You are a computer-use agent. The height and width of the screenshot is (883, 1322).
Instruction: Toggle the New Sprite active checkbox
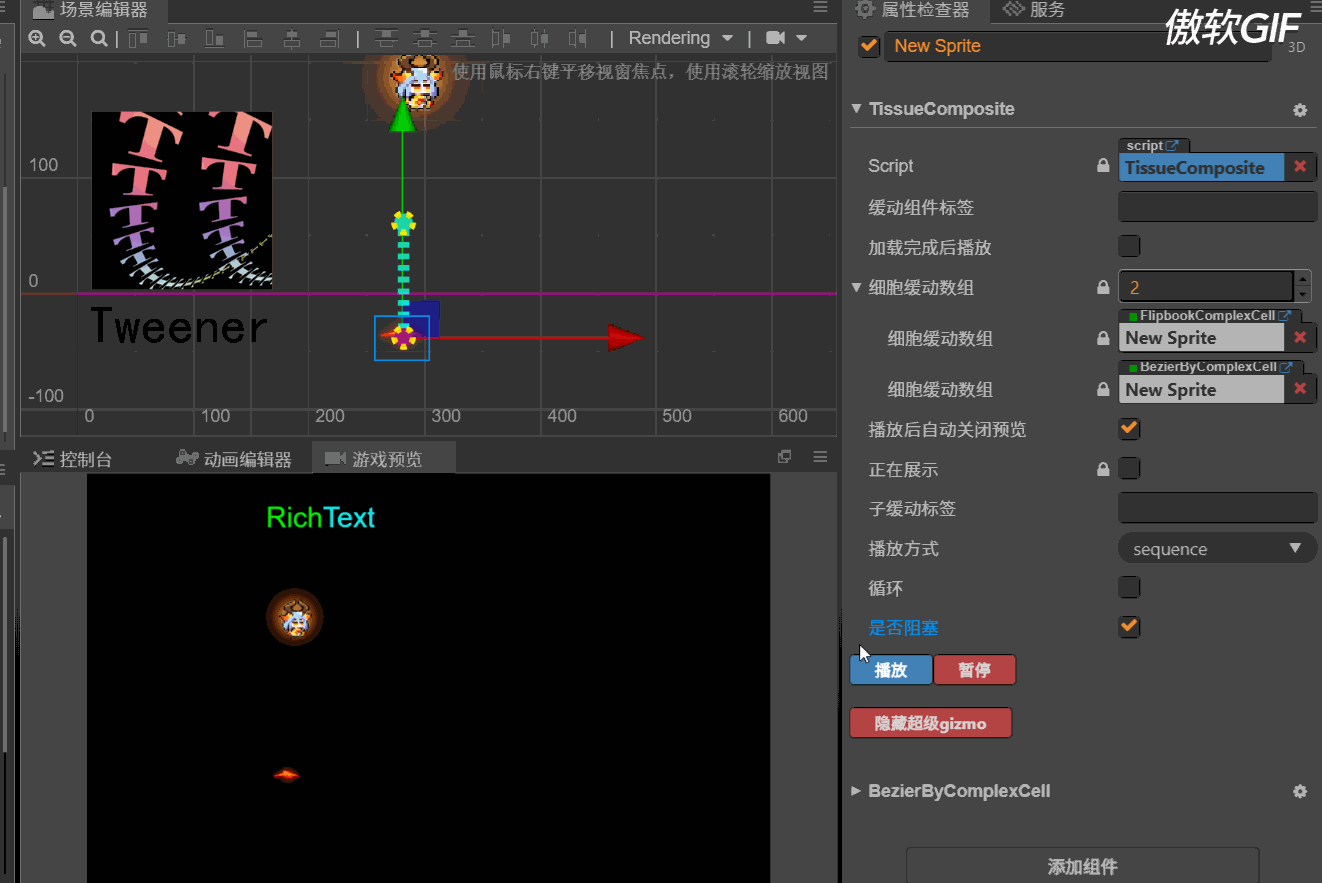[868, 45]
